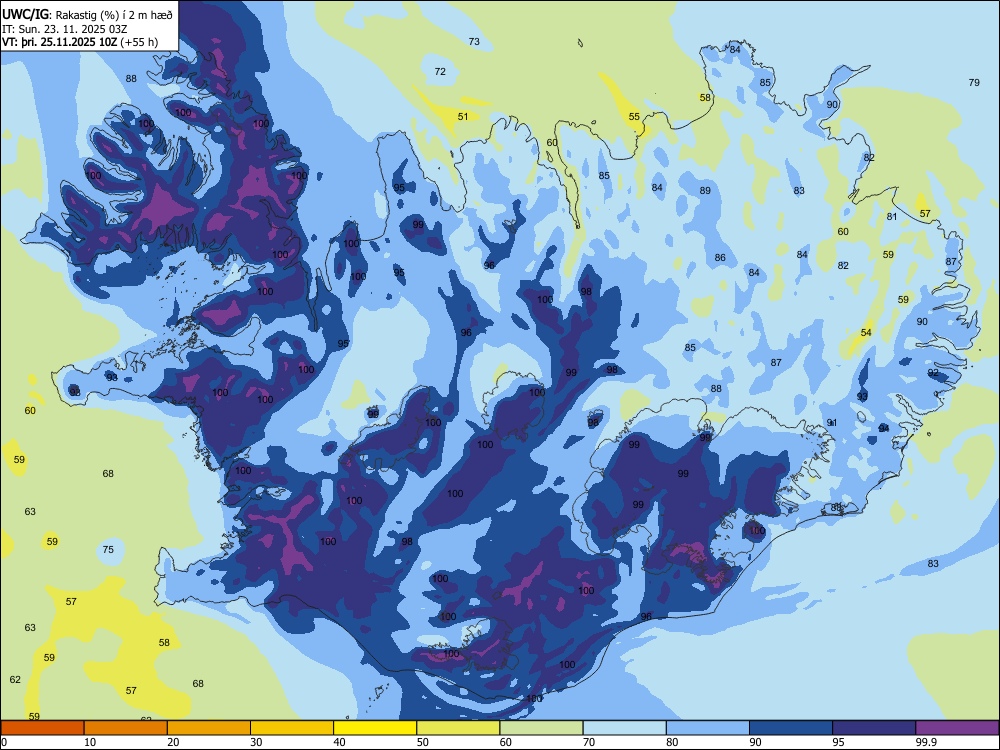Click the valid time line 'VT: þri. 25.11.2025 10Z'
The height and width of the screenshot is (750, 1000).
[59, 42]
